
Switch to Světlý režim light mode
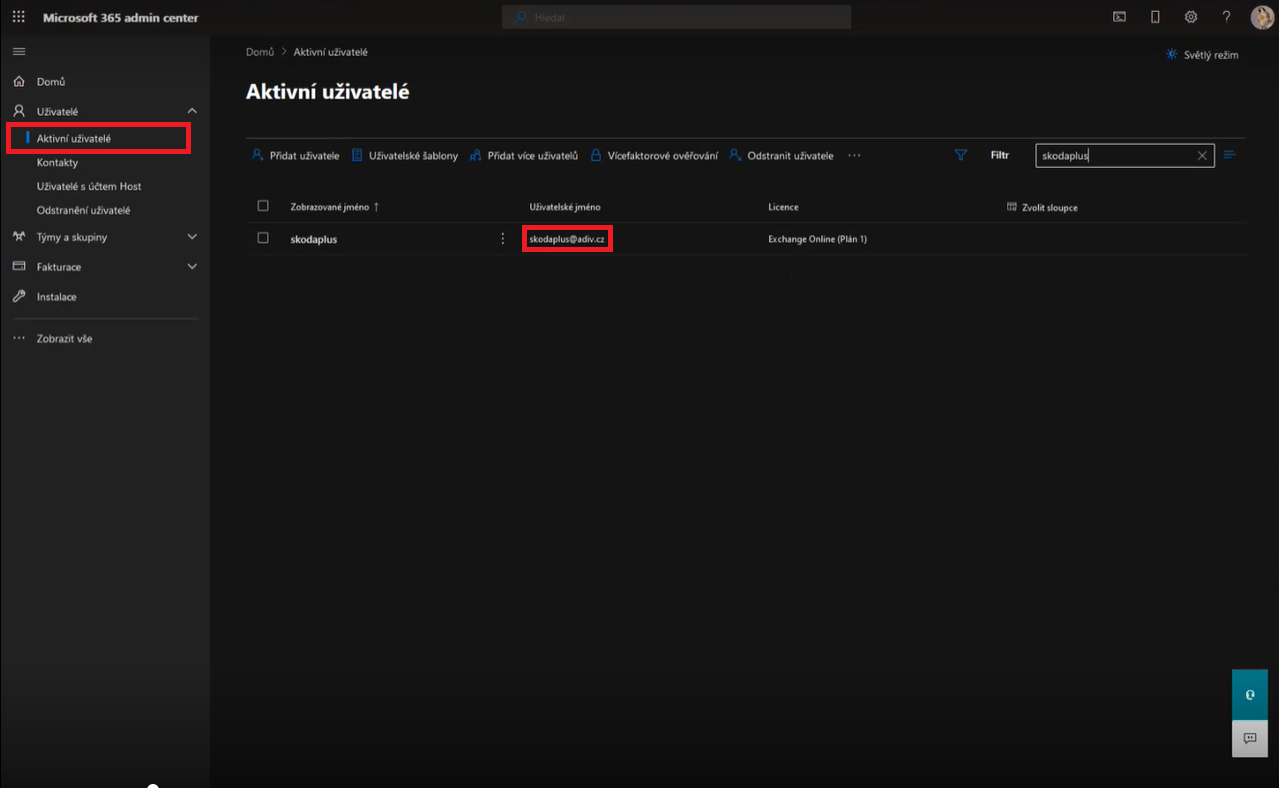point(1202,55)
